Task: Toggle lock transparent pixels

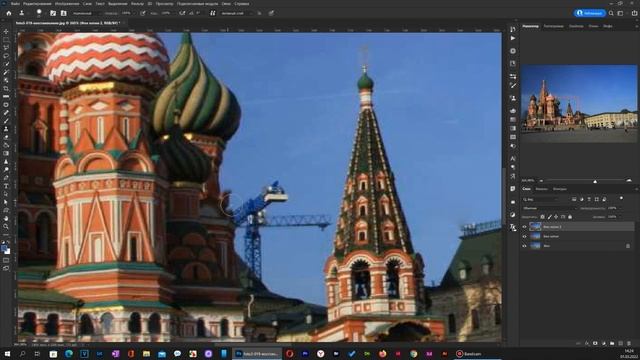Action: coord(542,217)
